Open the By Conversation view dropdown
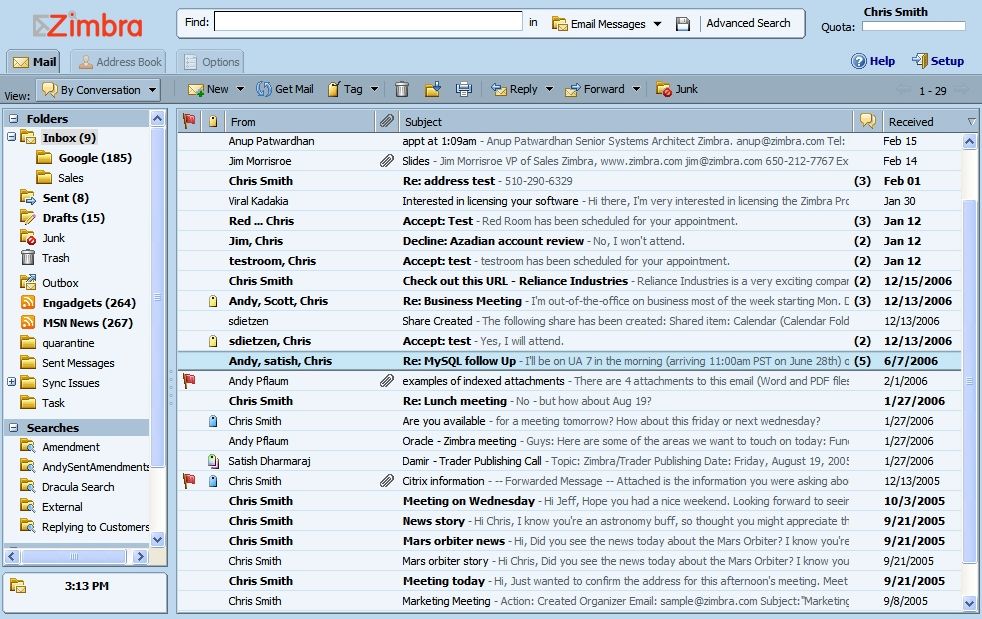Viewport: 982px width, 619px height. pos(98,90)
